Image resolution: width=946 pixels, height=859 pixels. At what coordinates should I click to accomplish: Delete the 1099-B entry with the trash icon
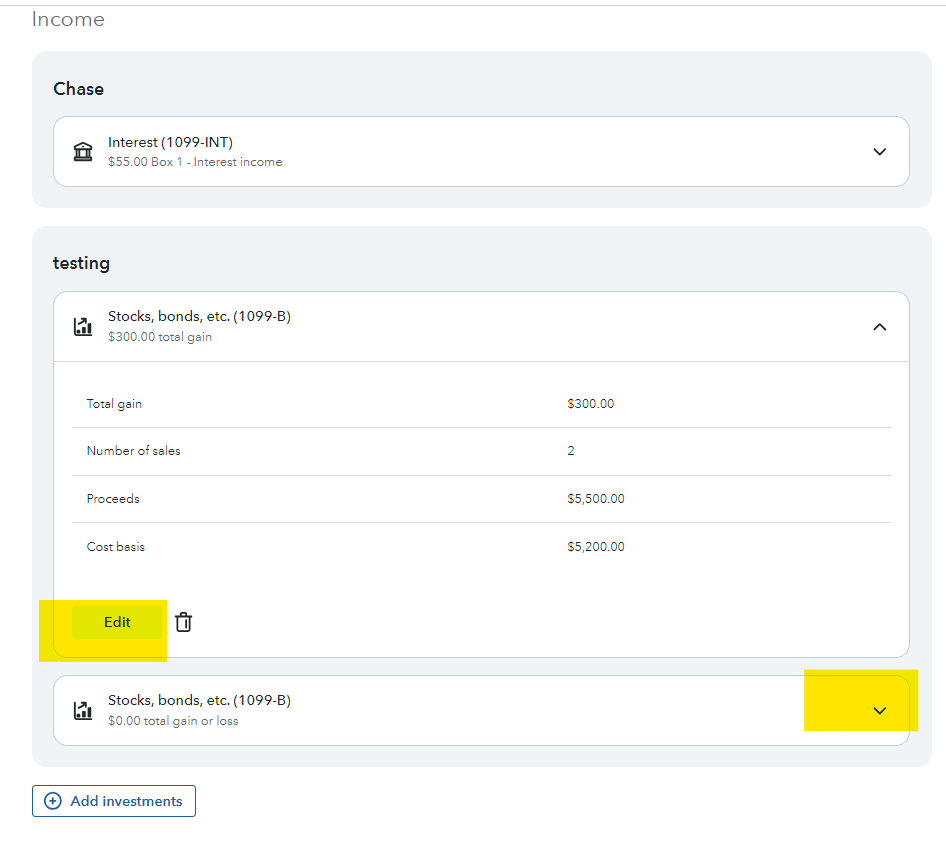coord(183,622)
